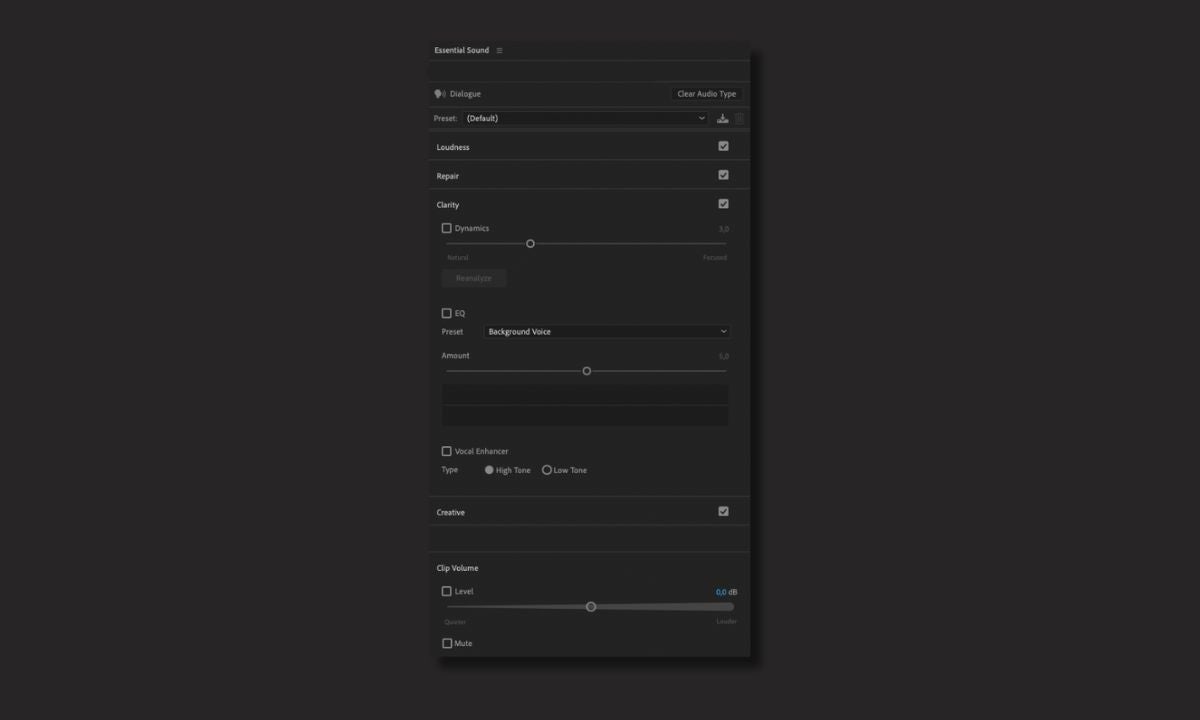
Task: Select the Low Tone radio button
Action: pyautogui.click(x=547, y=470)
